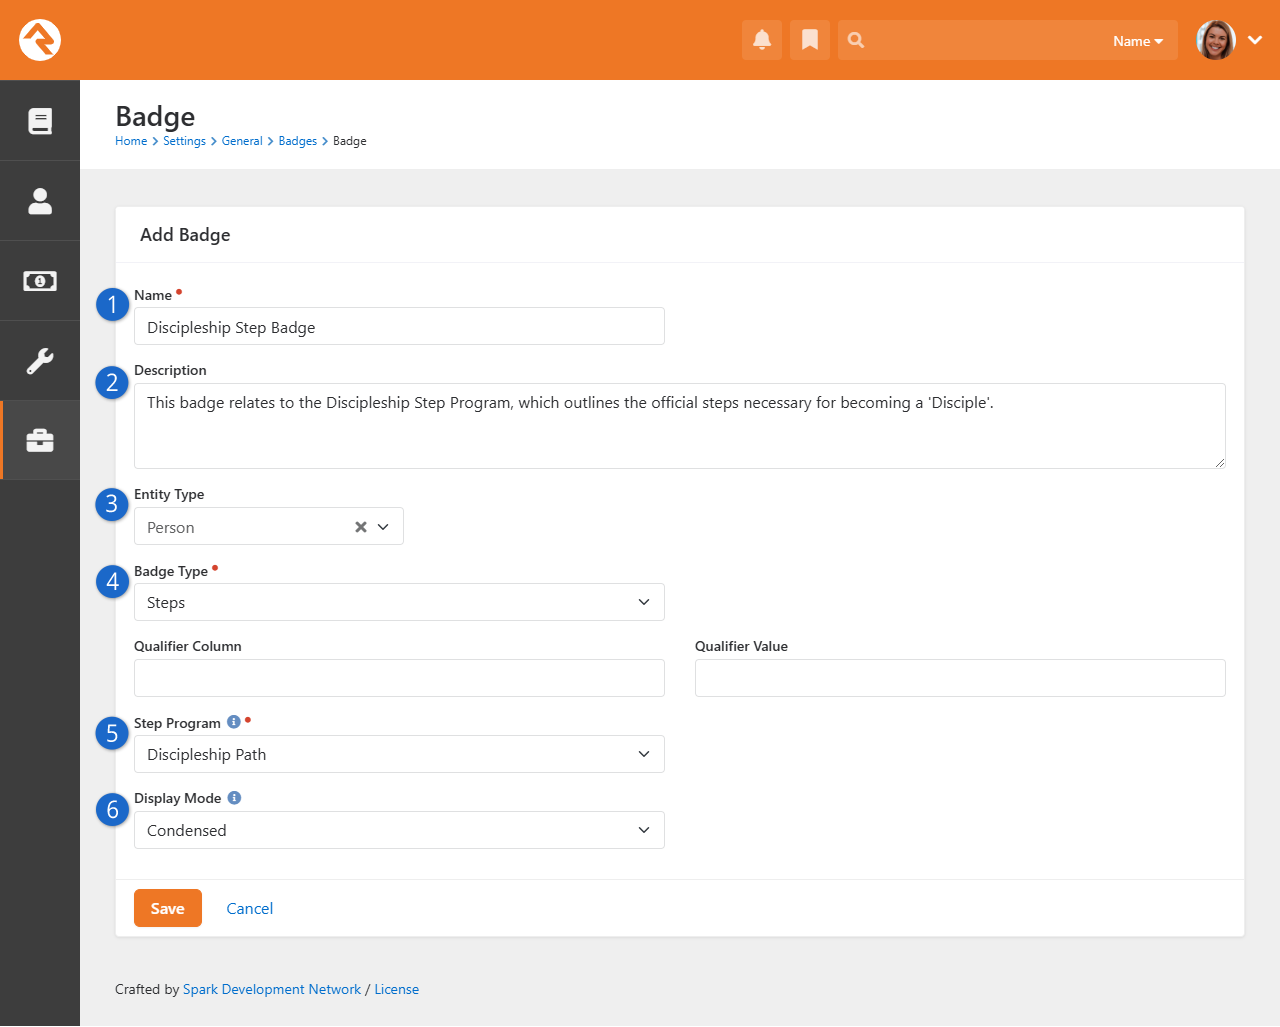Image resolution: width=1280 pixels, height=1027 pixels.
Task: Click the user avatar photo
Action: (x=1216, y=40)
